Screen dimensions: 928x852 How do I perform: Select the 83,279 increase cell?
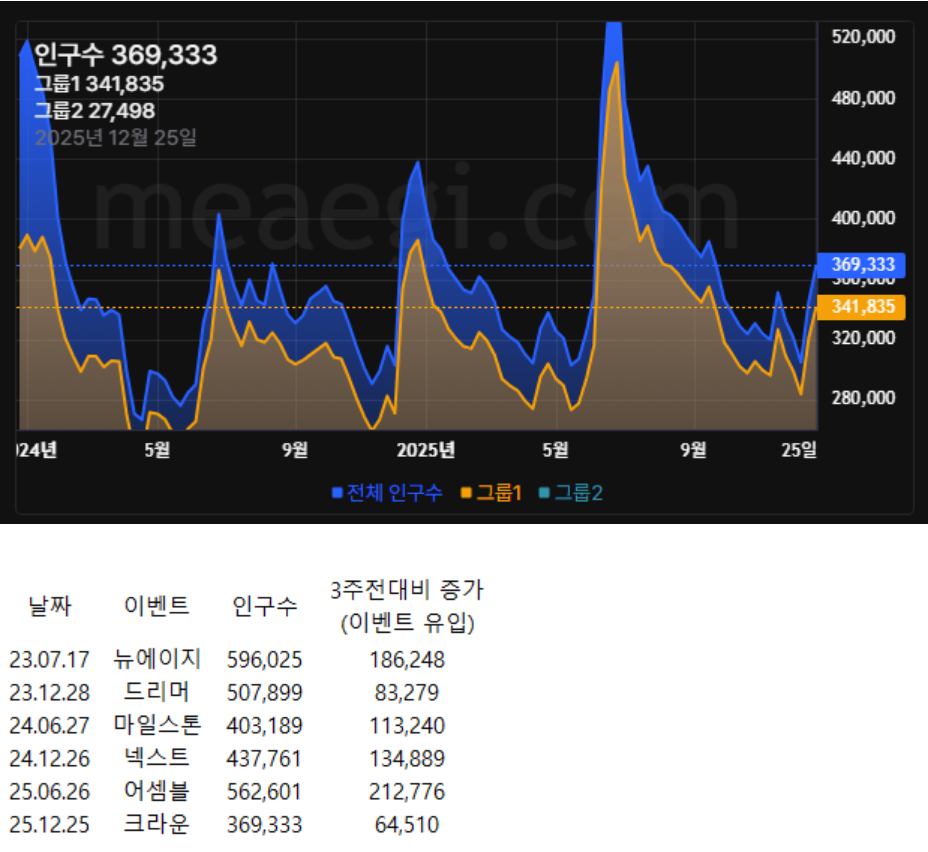pos(407,693)
